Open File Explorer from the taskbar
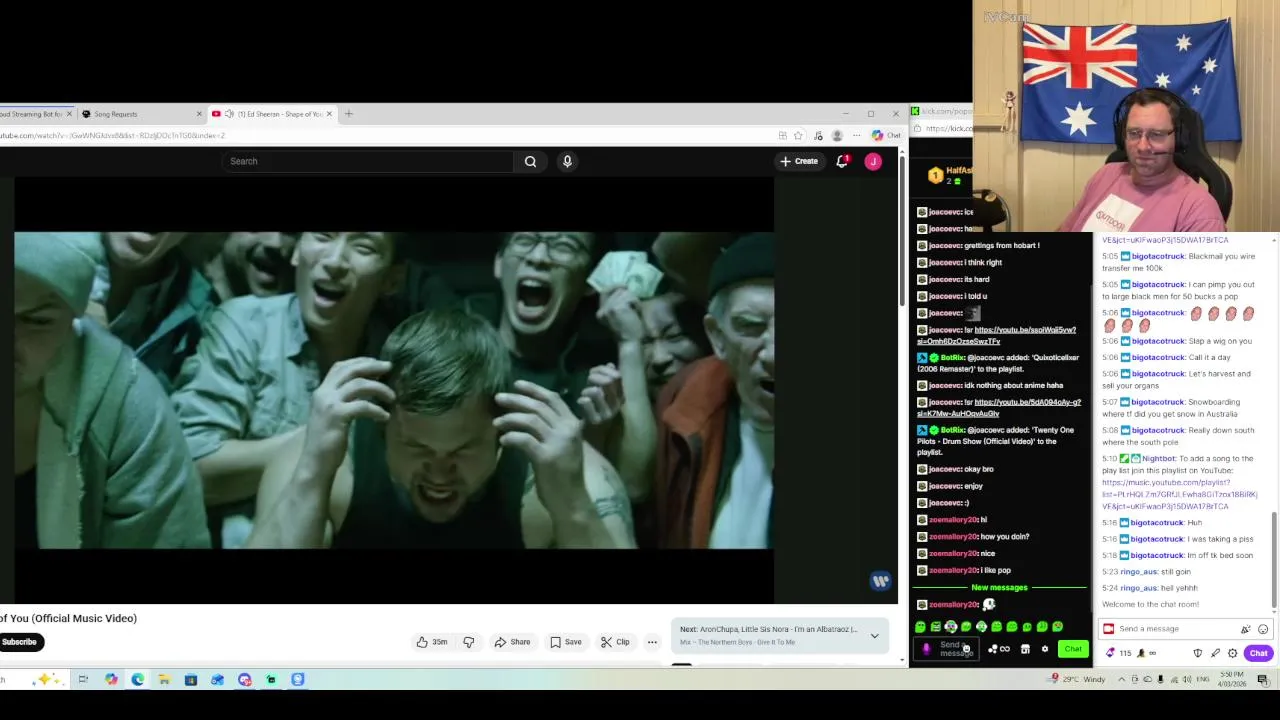Screen dimensions: 1280x720 (164, 680)
